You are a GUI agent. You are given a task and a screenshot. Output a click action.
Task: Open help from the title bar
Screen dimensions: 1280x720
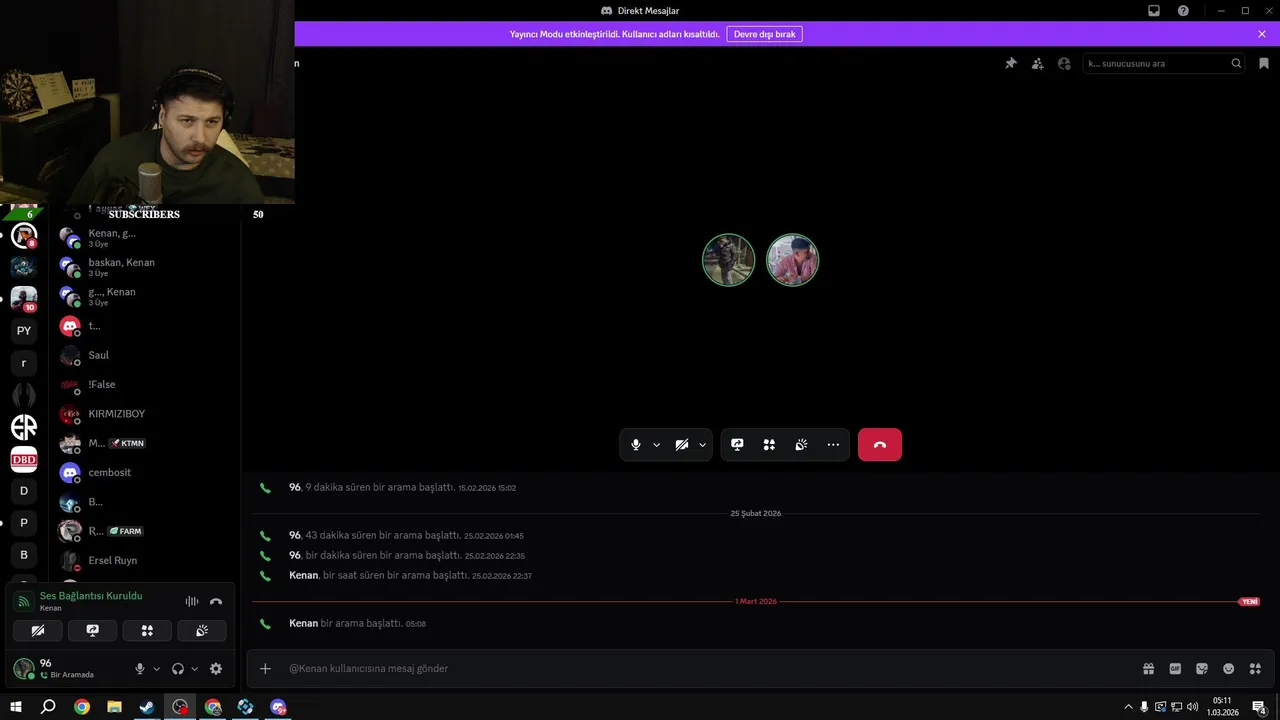pyautogui.click(x=1183, y=10)
